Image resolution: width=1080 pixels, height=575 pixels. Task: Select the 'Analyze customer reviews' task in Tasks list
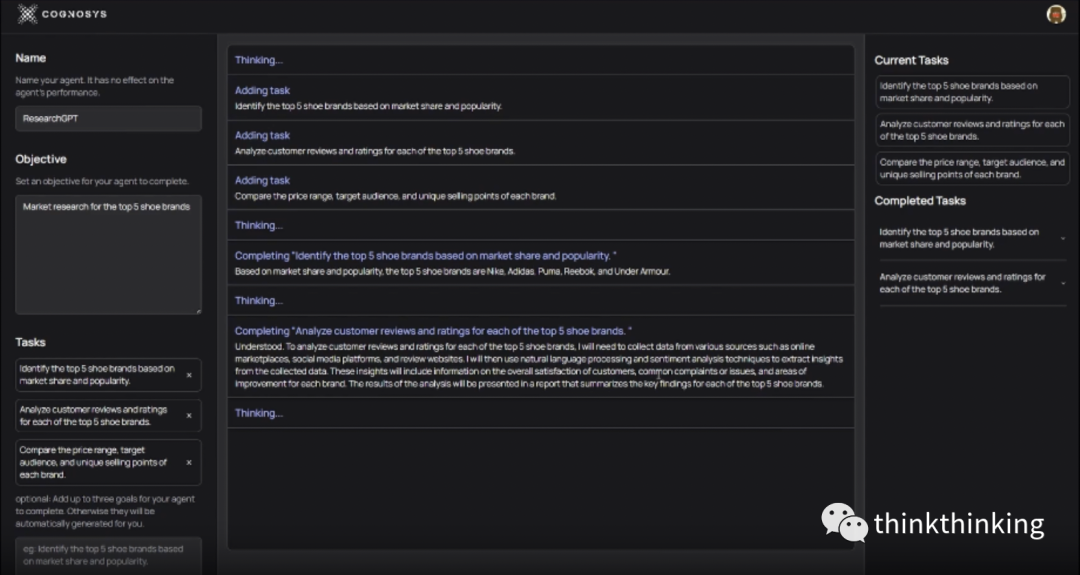point(108,416)
